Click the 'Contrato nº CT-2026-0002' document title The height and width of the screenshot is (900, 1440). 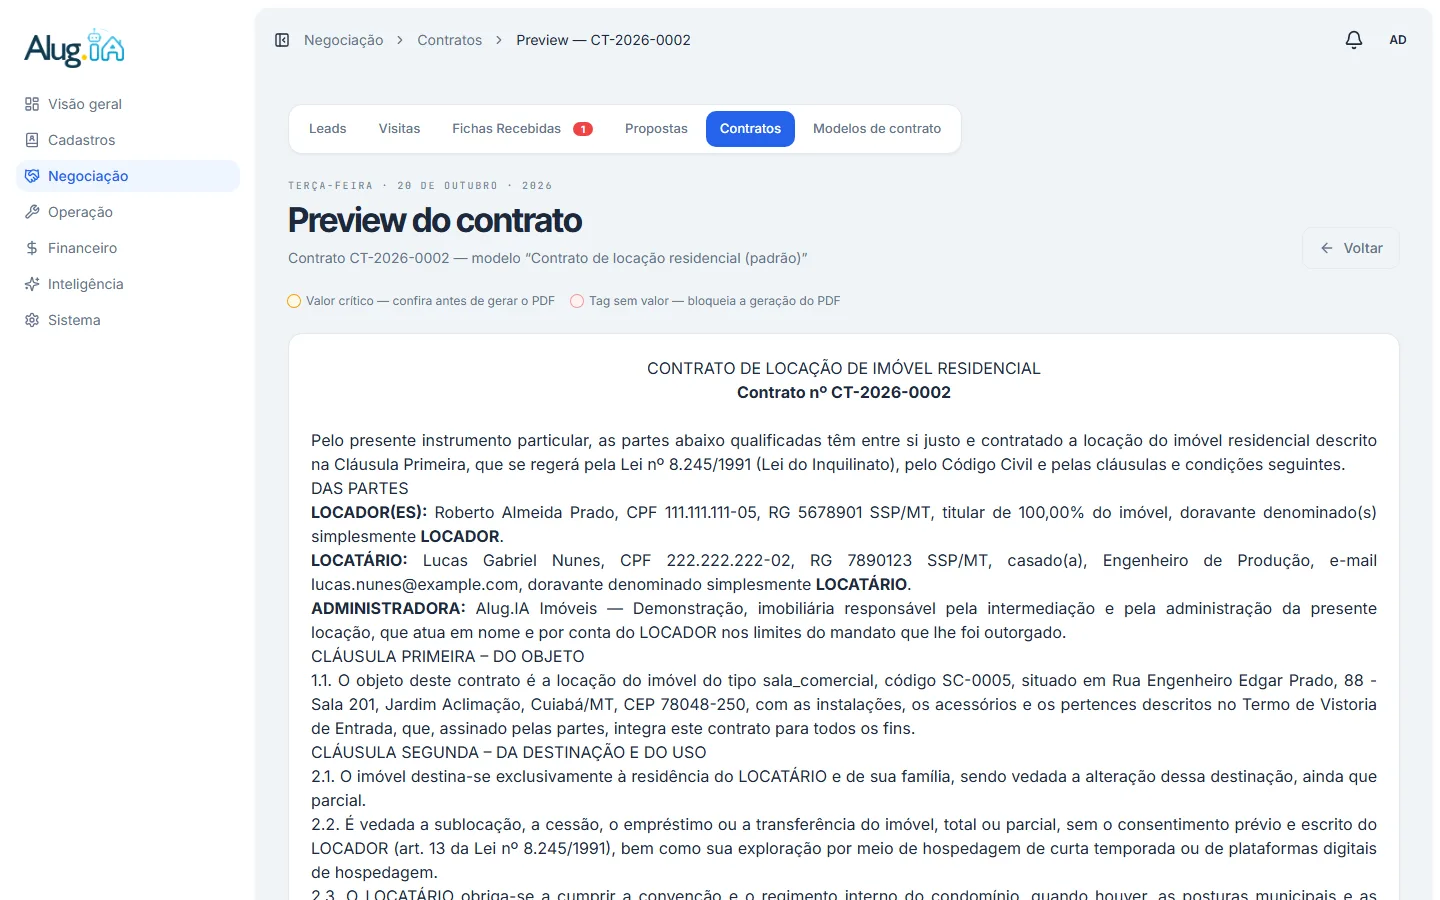point(844,393)
